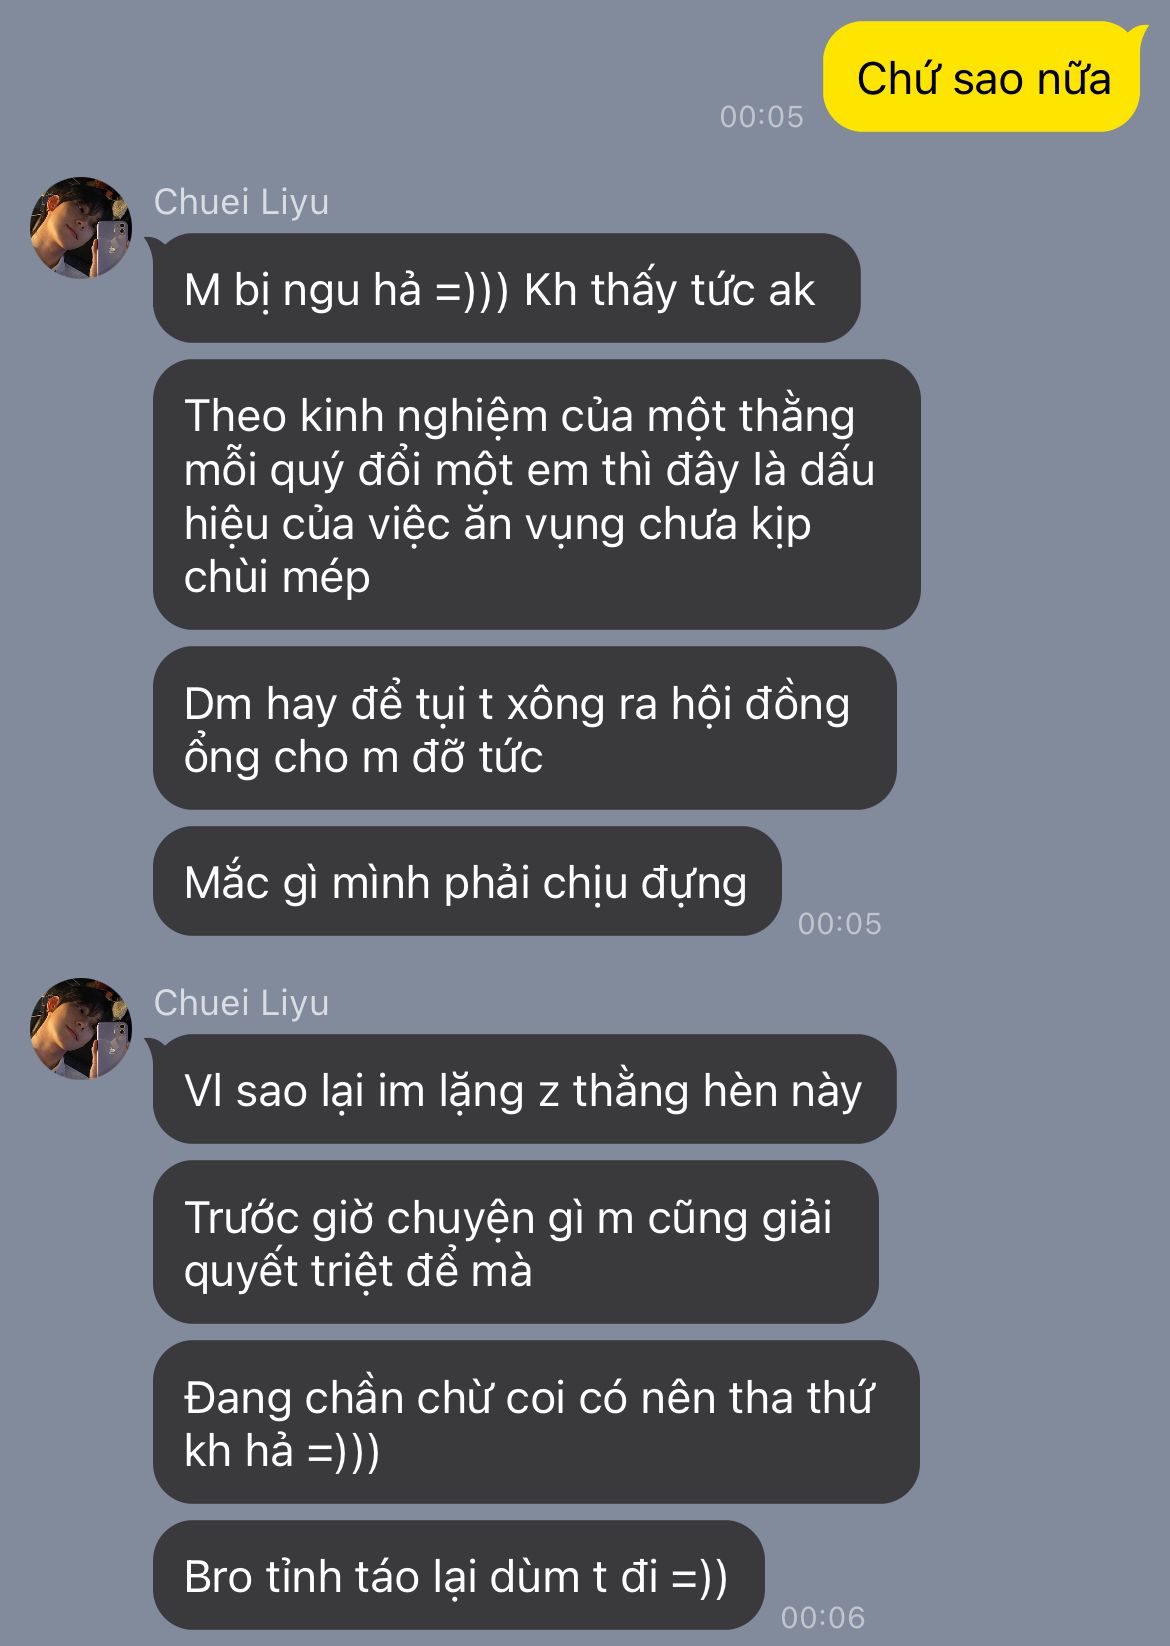Tap Chuei Liyu's upper profile avatar
Viewport: 1170px width, 1646px height.
[81, 228]
